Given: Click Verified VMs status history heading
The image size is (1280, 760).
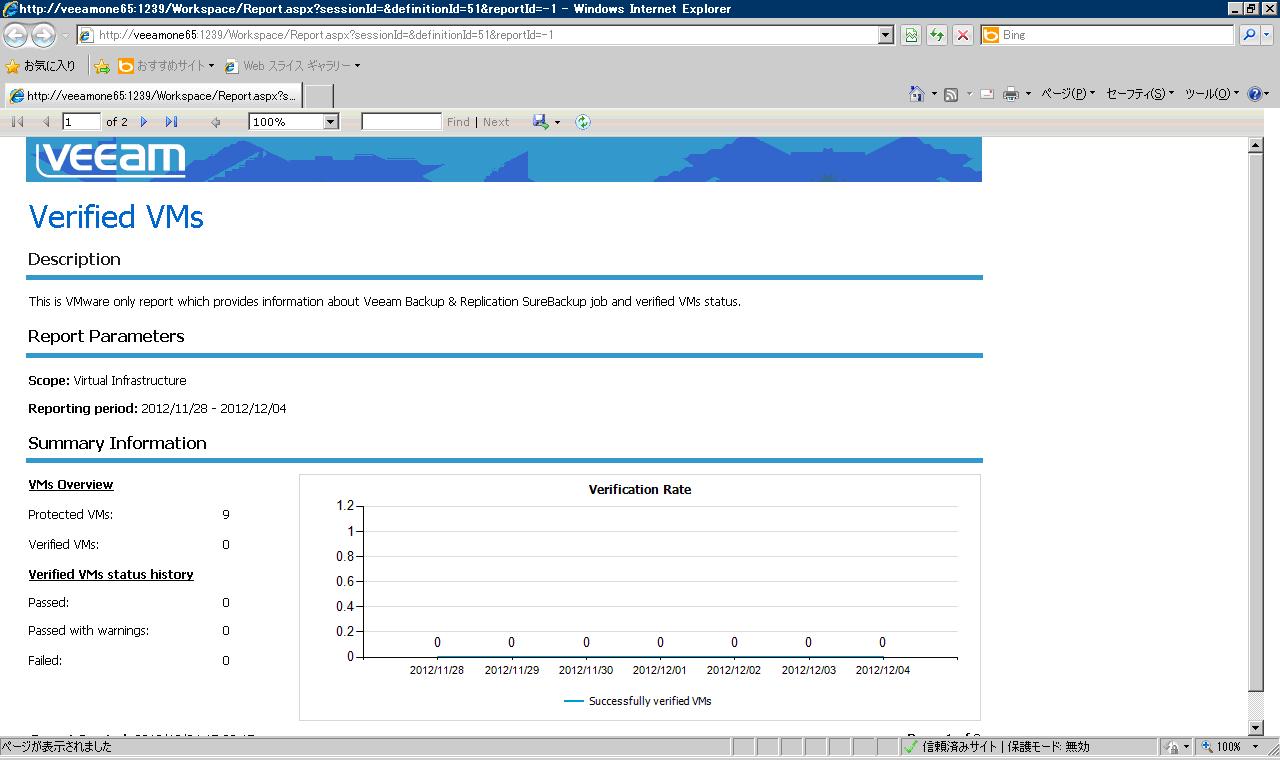Looking at the screenshot, I should pyautogui.click(x=110, y=575).
